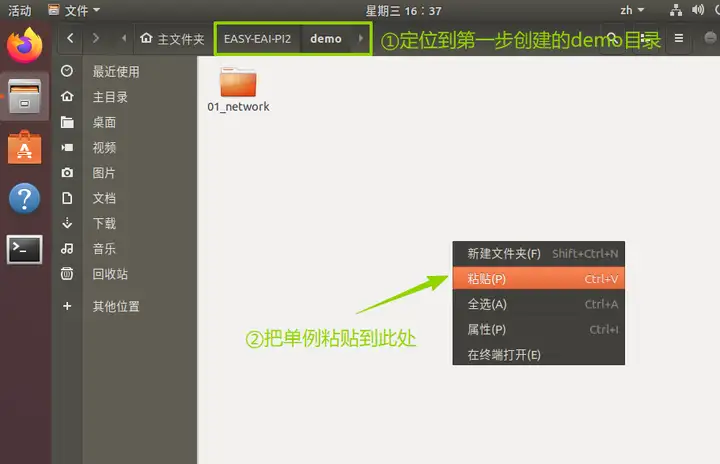Select 回收站 label in the sidebar
Image resolution: width=720 pixels, height=464 pixels.
tap(110, 274)
